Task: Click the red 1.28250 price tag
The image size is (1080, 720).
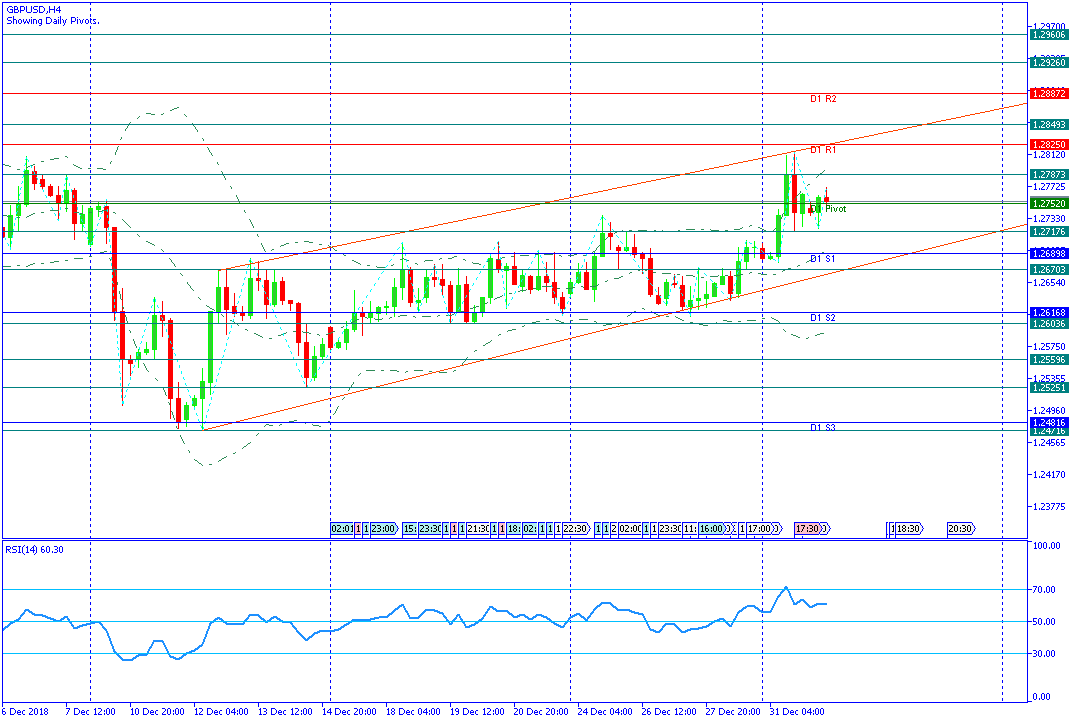Action: 1049,145
